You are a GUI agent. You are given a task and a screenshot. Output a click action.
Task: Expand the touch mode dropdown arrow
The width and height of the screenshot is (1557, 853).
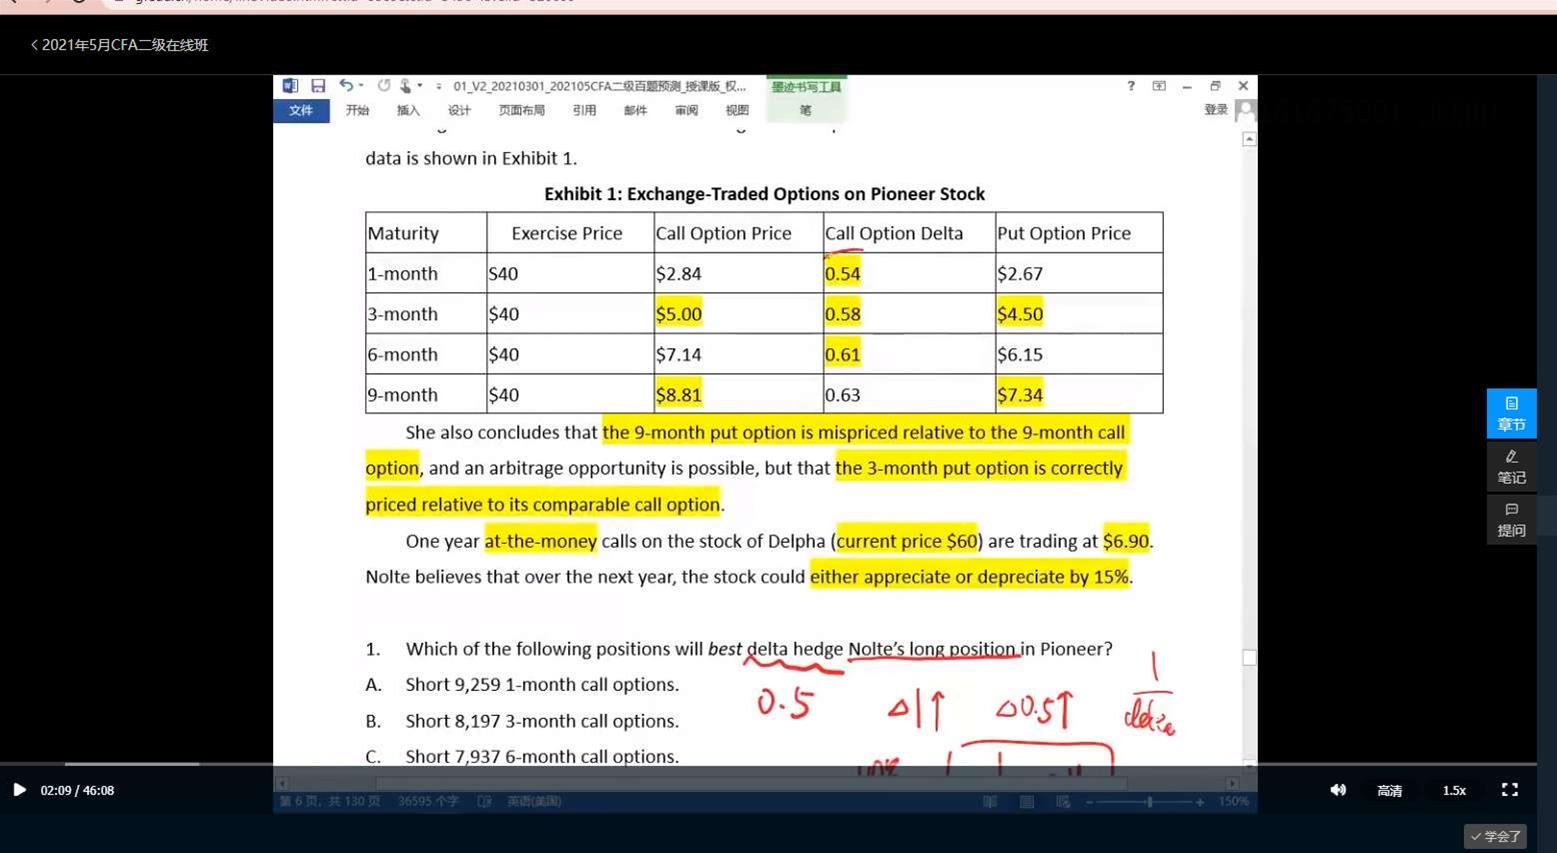[420, 86]
